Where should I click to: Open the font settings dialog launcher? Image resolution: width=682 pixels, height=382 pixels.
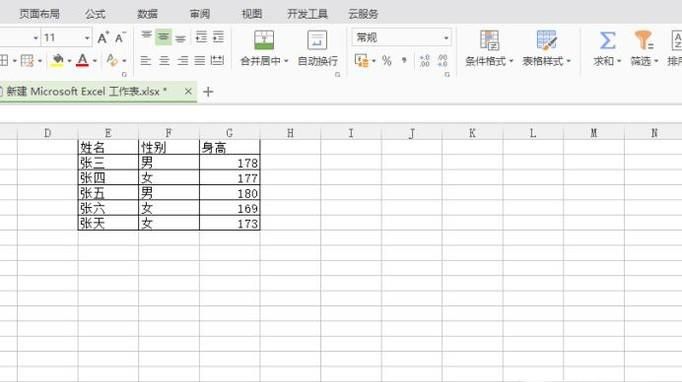tap(124, 75)
